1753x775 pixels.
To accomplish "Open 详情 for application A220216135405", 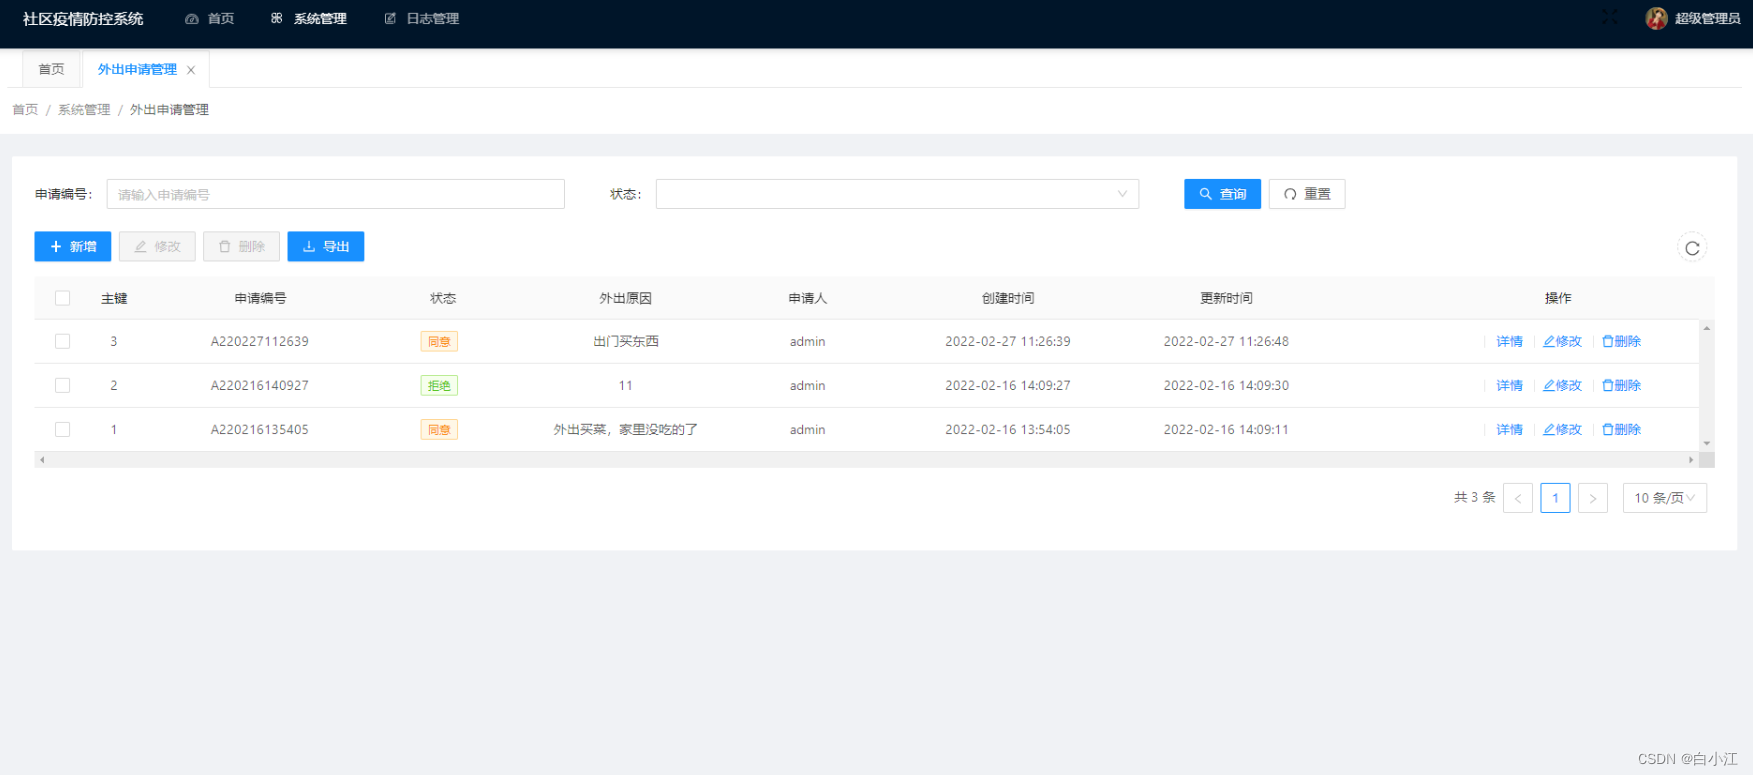I will [x=1509, y=429].
